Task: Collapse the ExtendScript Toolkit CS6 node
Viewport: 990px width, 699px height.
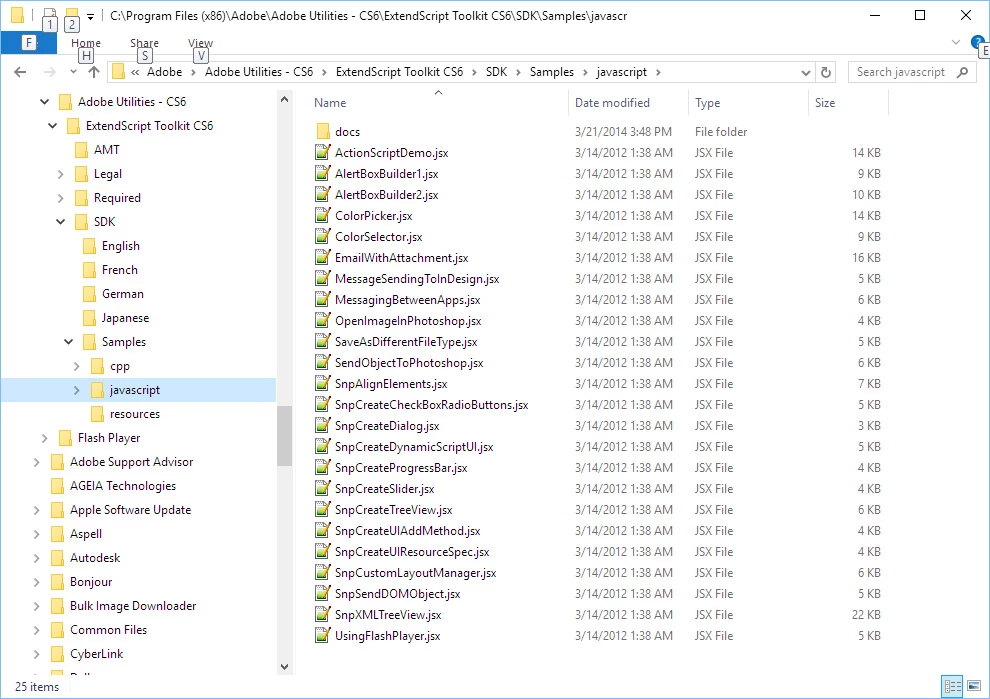Action: click(52, 126)
